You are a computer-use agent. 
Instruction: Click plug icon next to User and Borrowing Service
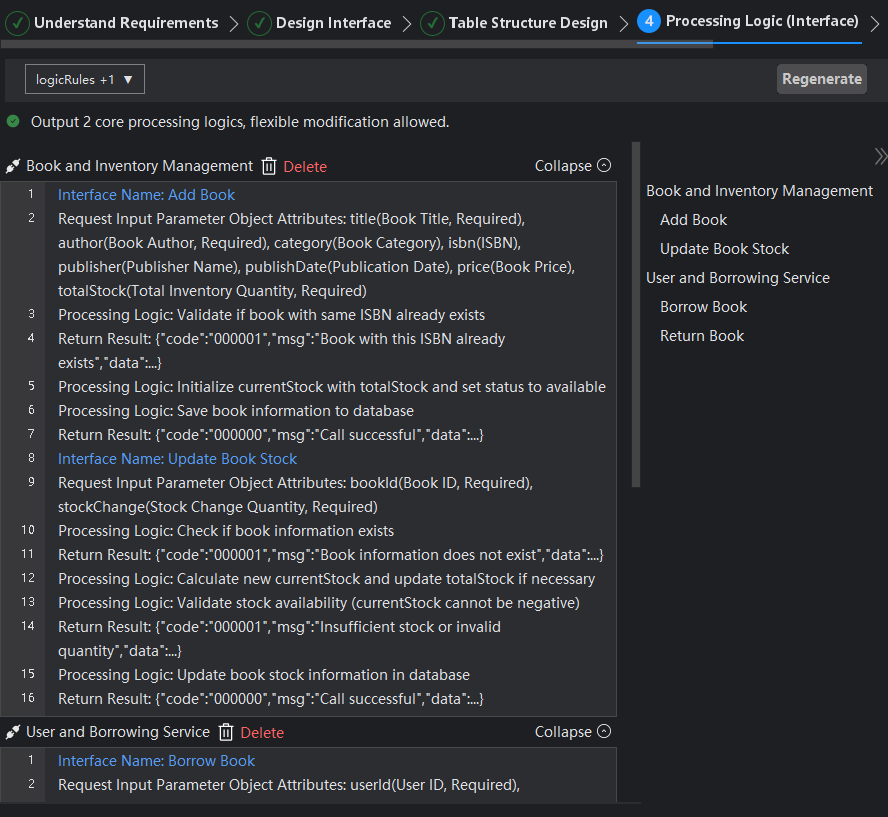13,732
